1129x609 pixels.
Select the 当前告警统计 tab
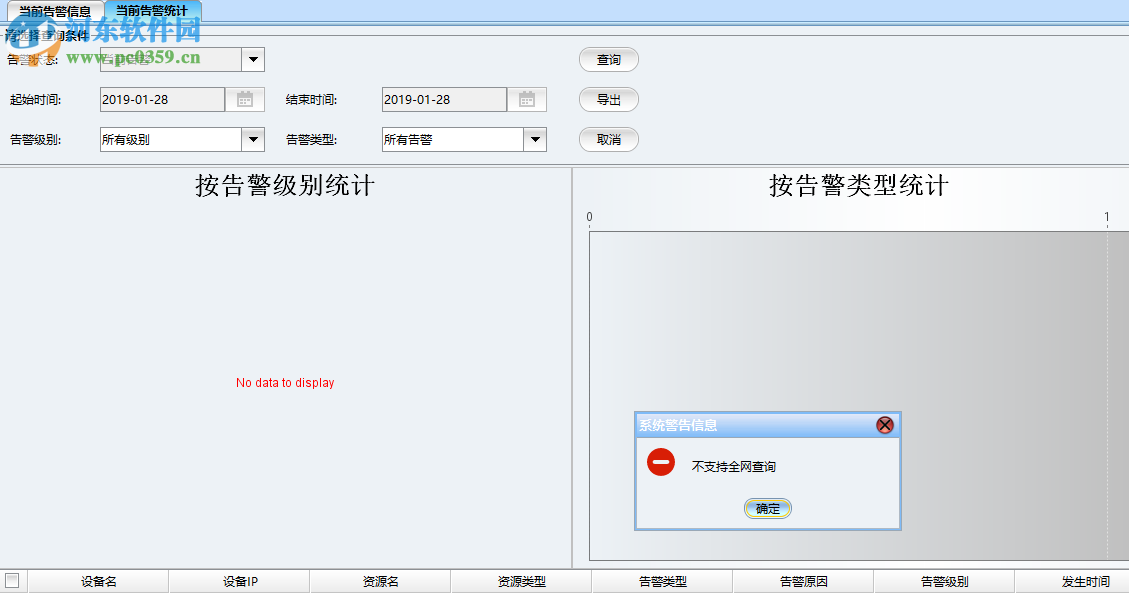(152, 11)
